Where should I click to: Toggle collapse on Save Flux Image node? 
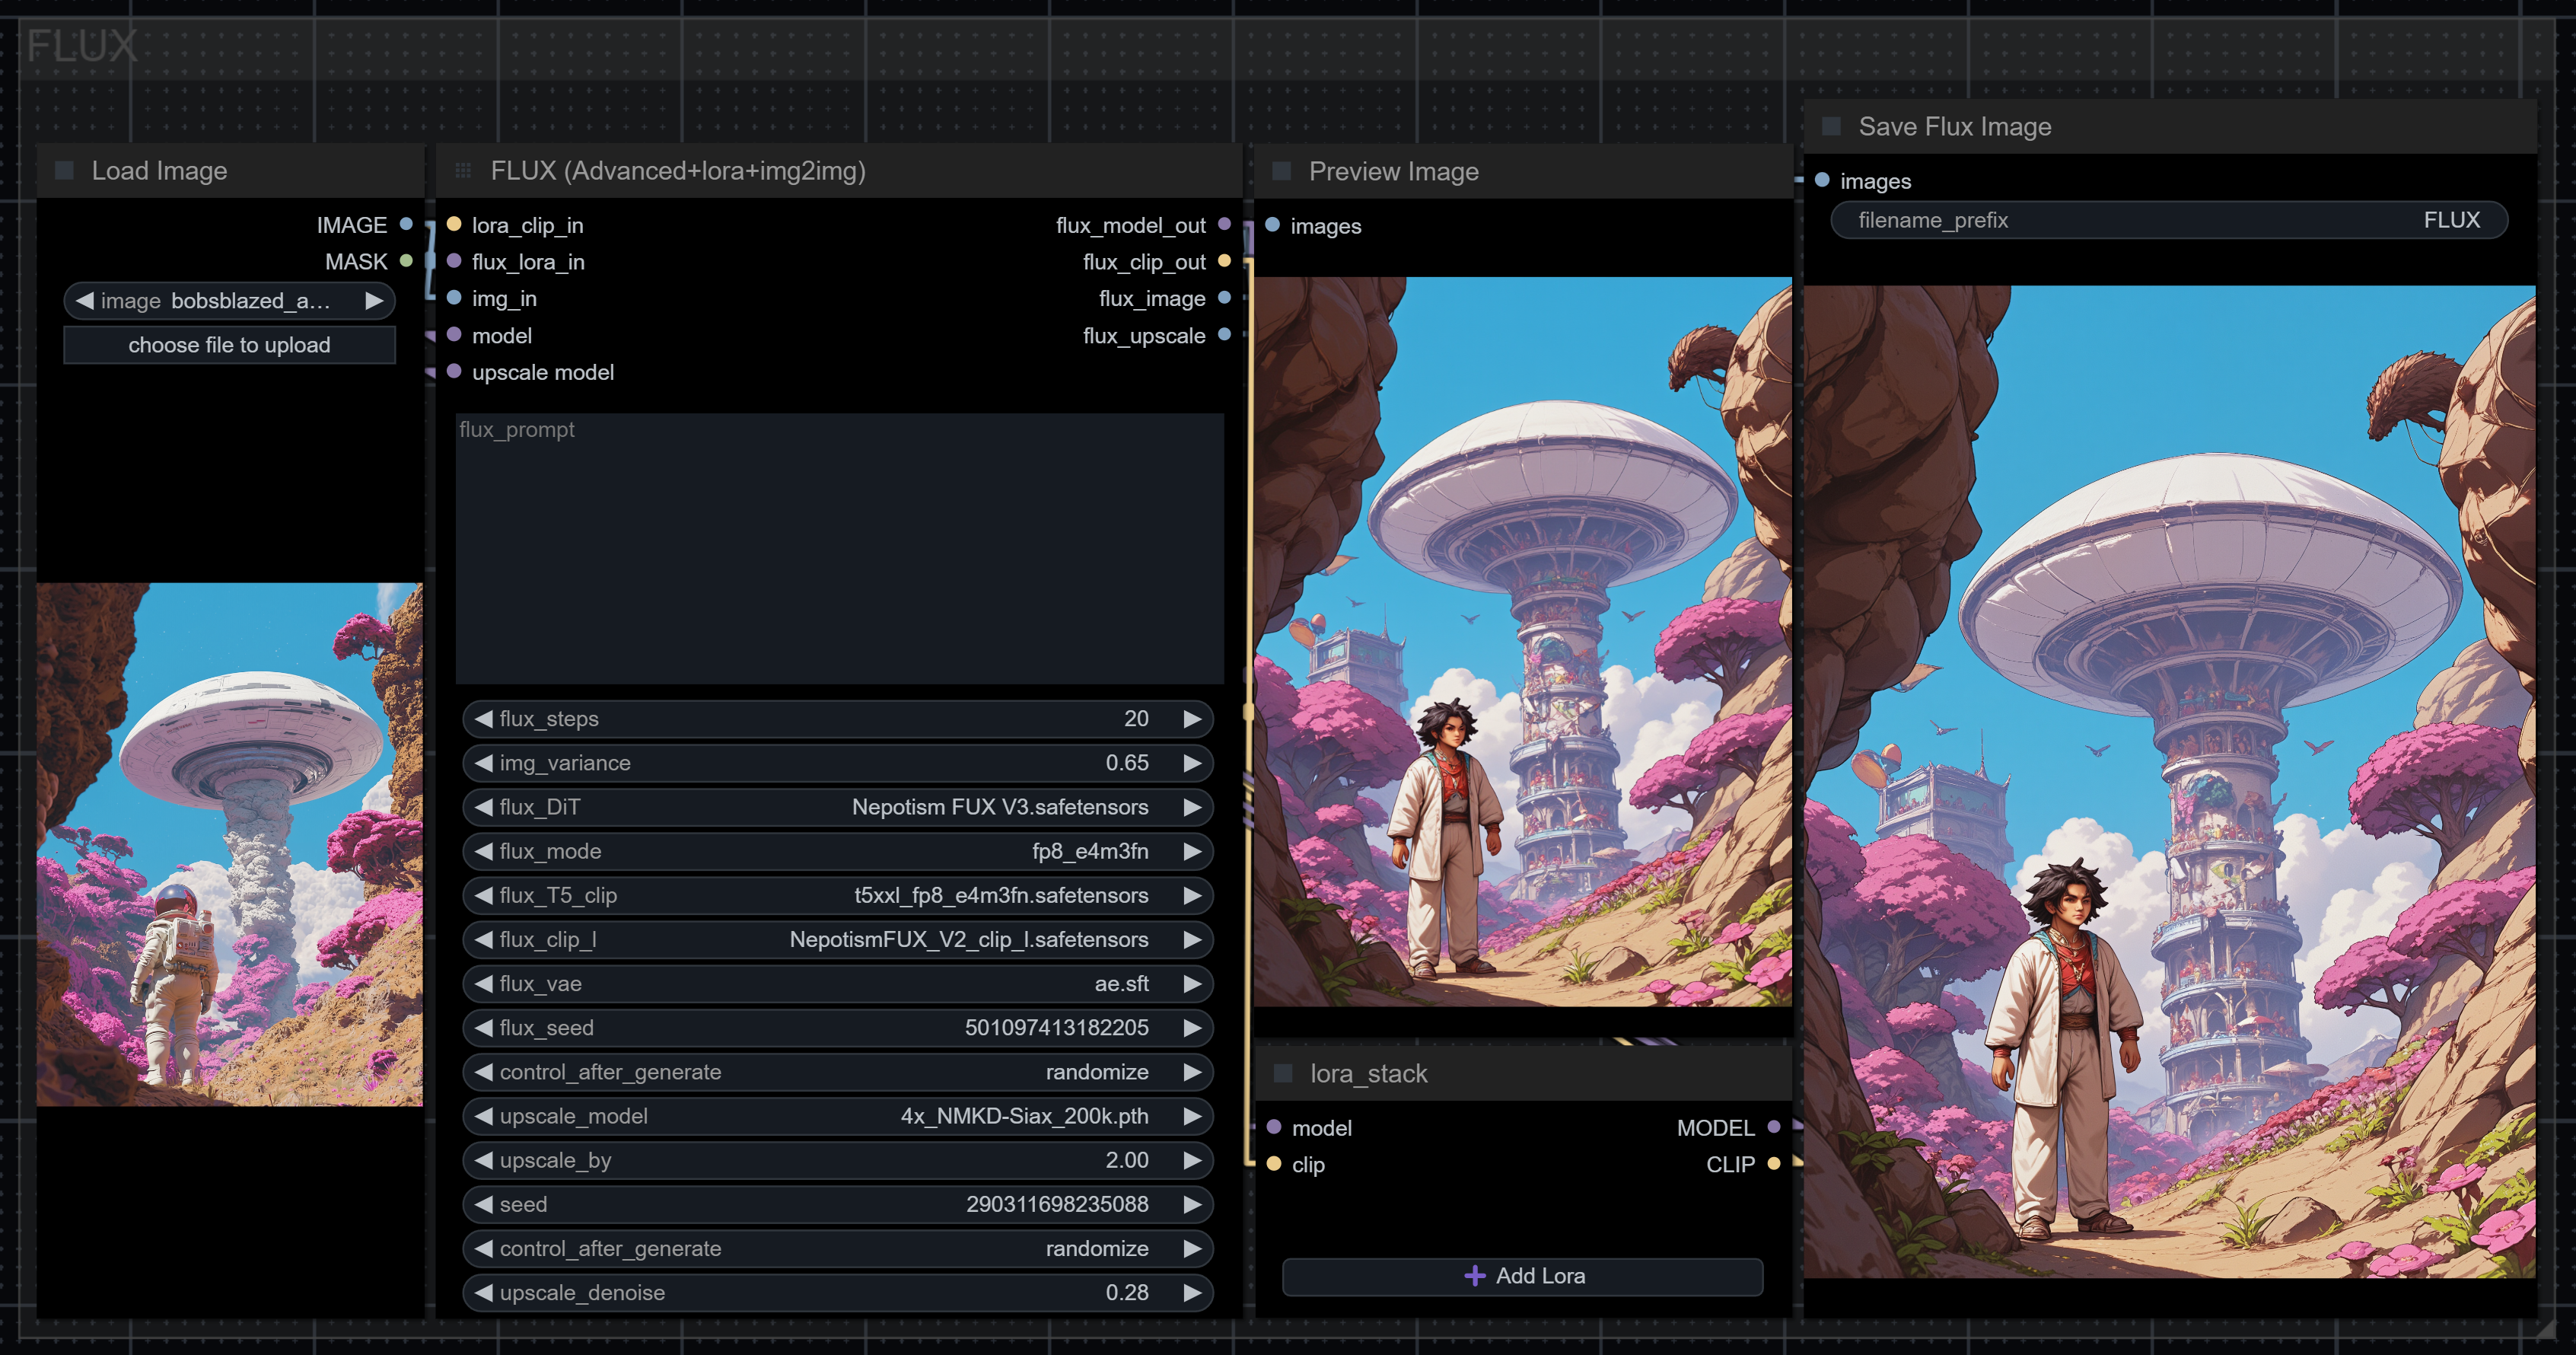pyautogui.click(x=1831, y=127)
